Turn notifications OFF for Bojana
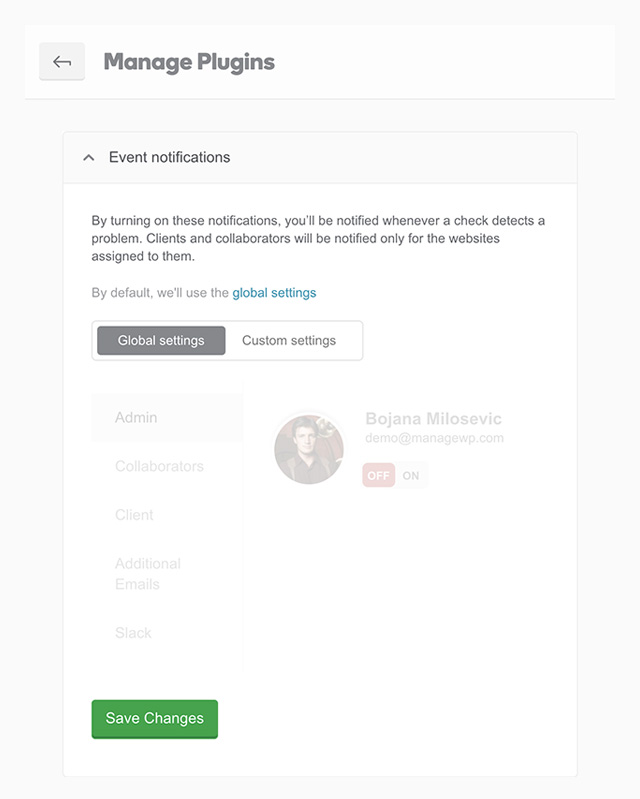The height and width of the screenshot is (799, 640). [379, 475]
